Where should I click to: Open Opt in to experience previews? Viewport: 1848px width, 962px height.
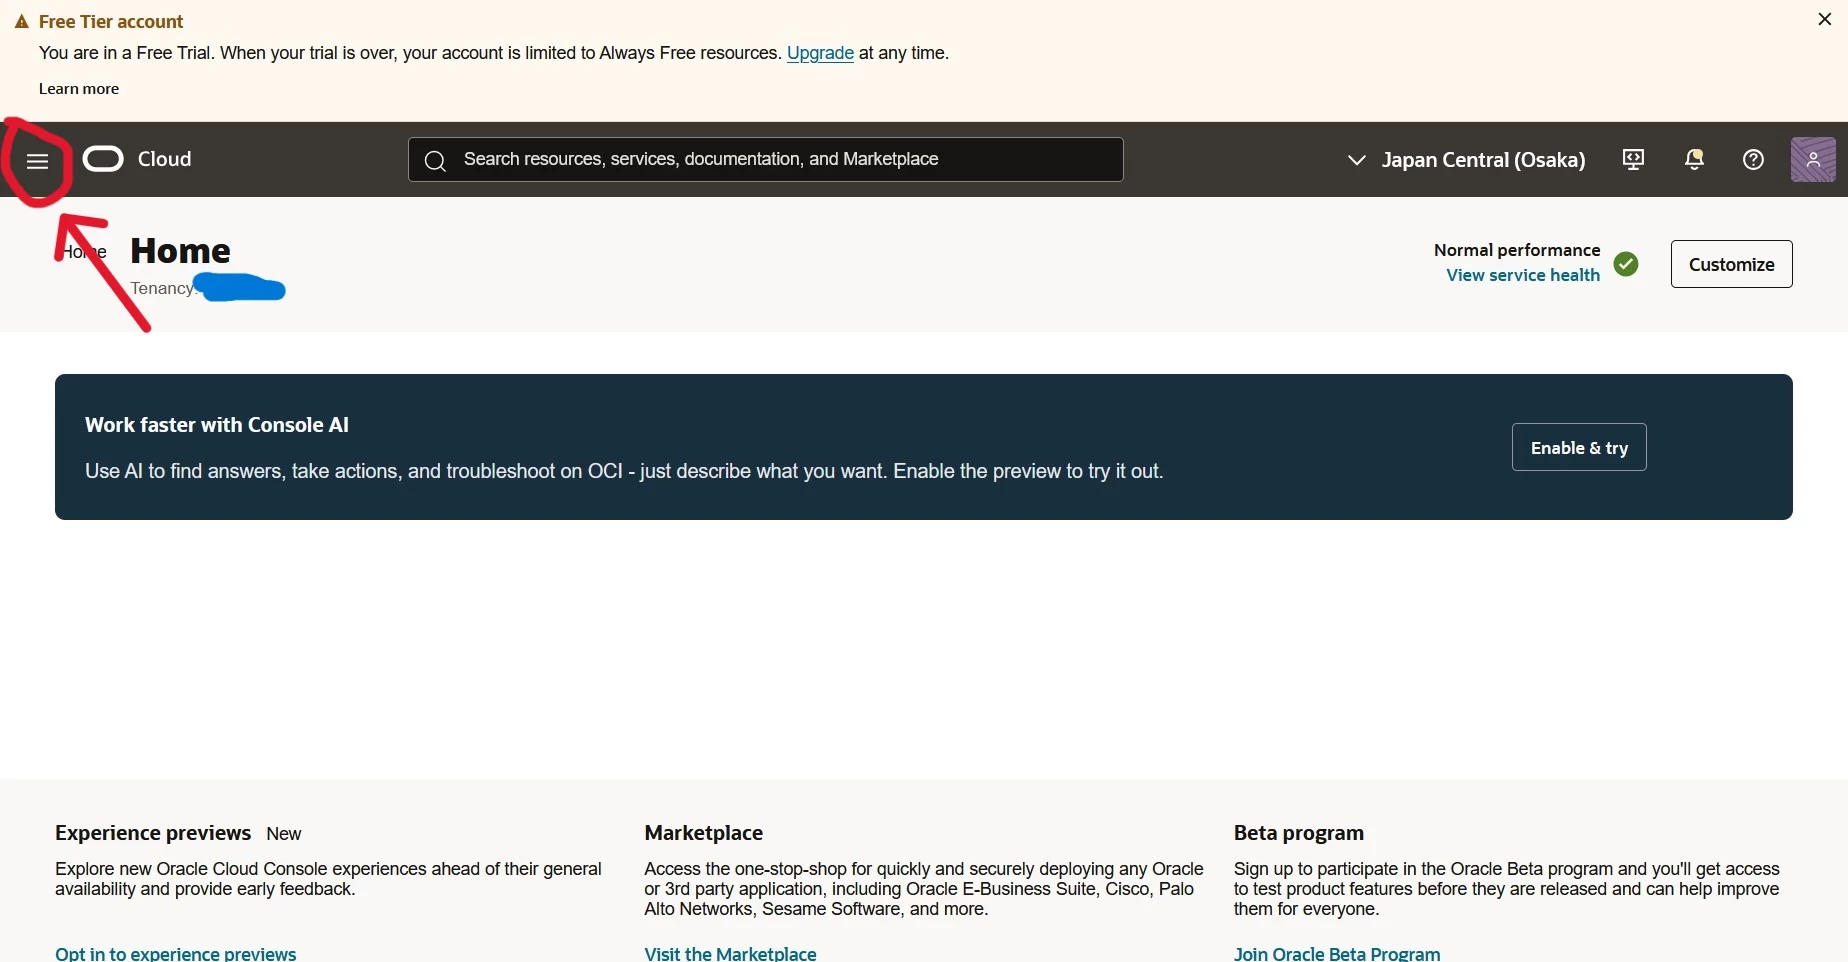(x=176, y=953)
